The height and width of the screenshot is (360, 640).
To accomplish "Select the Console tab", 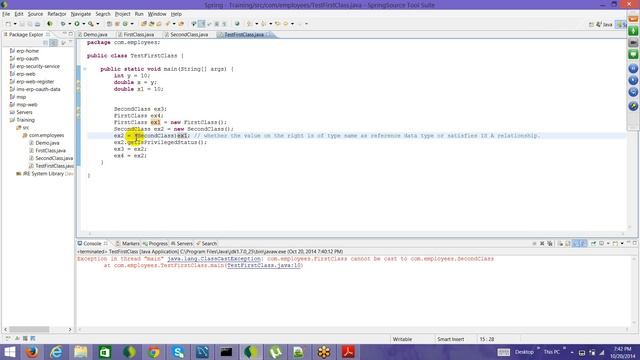I will (x=92, y=243).
